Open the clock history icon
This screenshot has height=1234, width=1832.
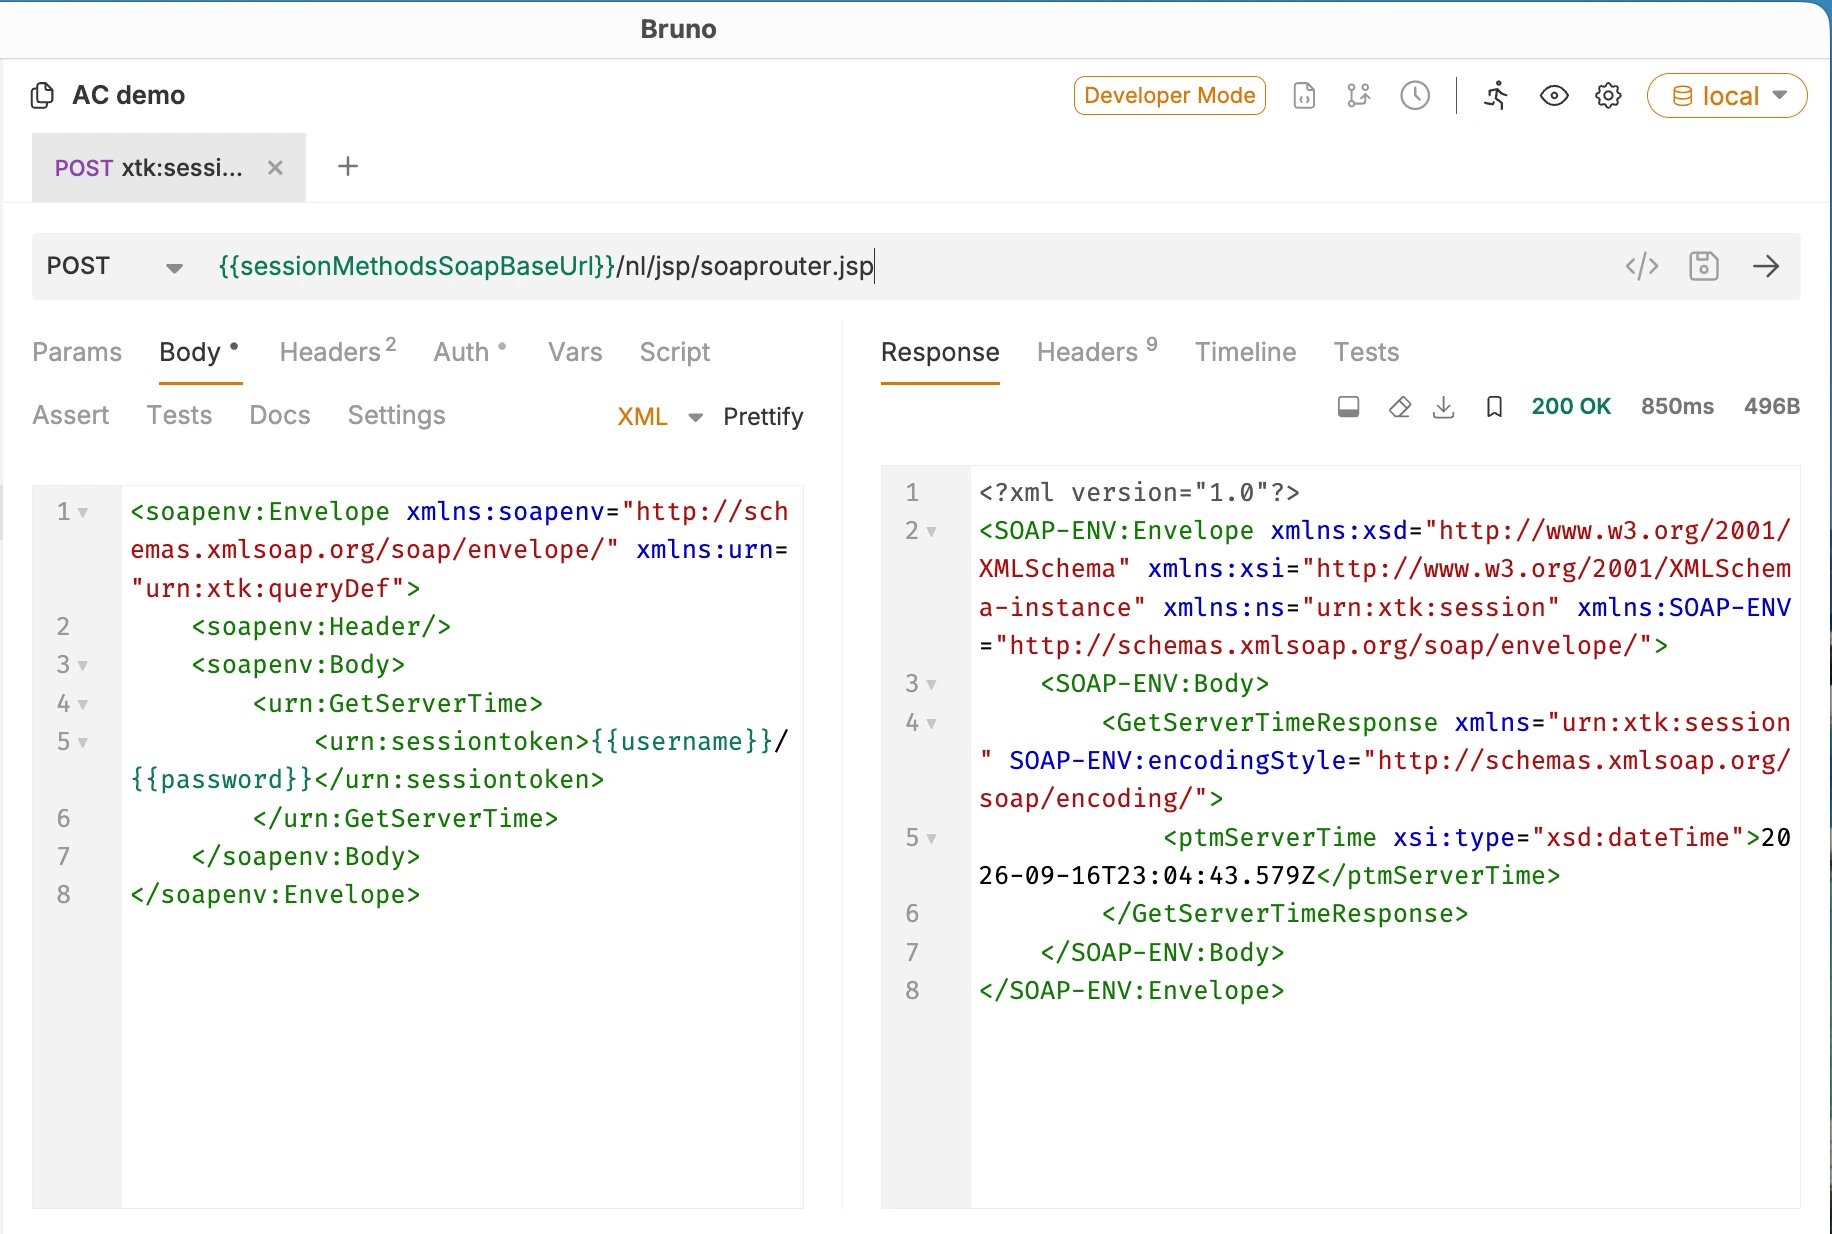pyautogui.click(x=1415, y=95)
